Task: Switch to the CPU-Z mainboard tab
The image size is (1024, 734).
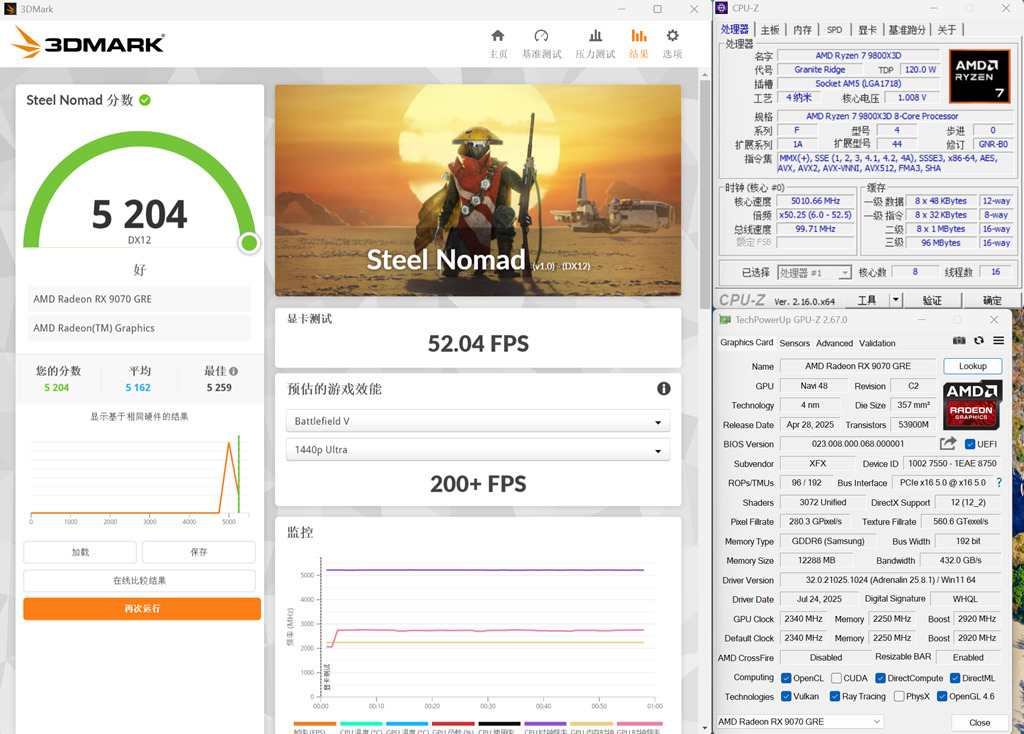Action: [x=770, y=29]
